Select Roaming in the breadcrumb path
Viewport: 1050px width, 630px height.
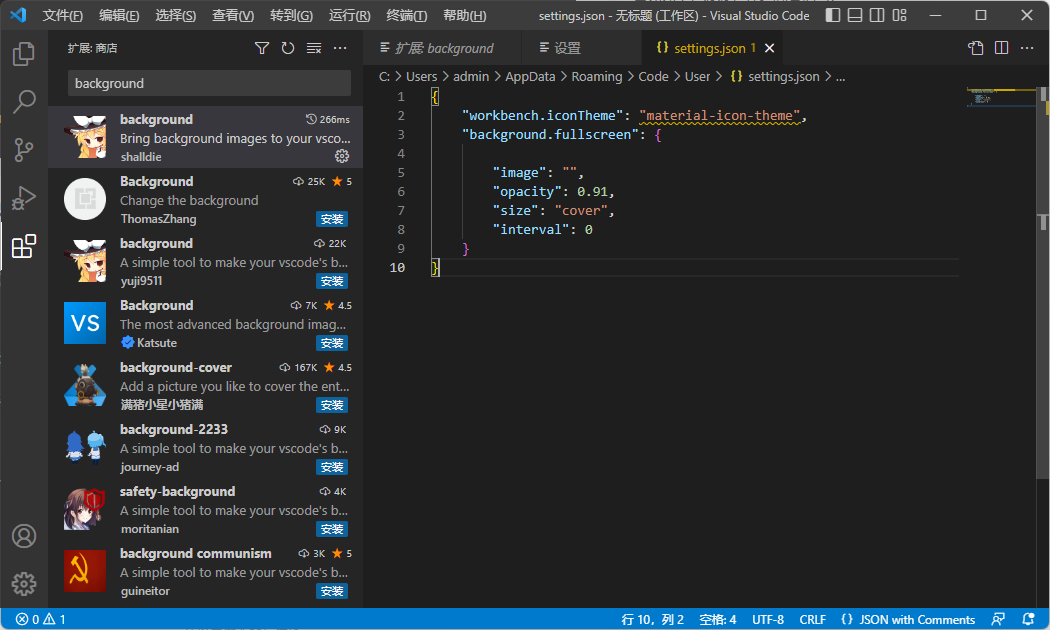pos(597,77)
